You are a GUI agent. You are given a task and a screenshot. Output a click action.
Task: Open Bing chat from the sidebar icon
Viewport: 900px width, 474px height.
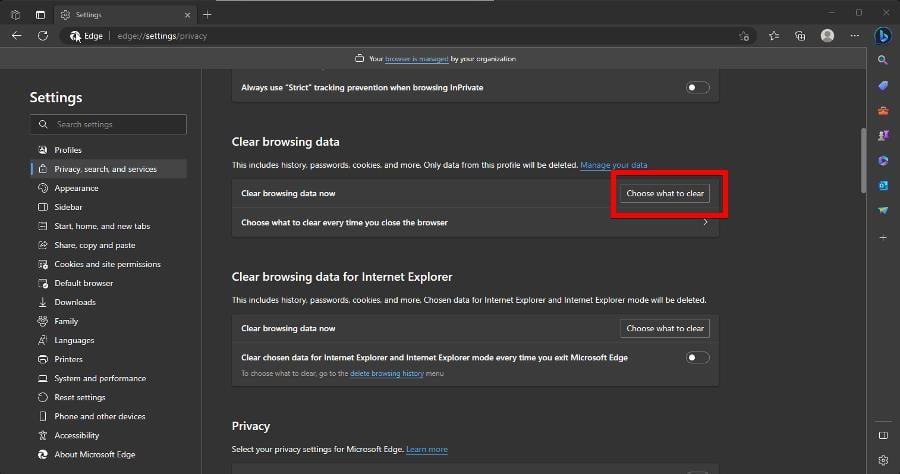(x=883, y=36)
